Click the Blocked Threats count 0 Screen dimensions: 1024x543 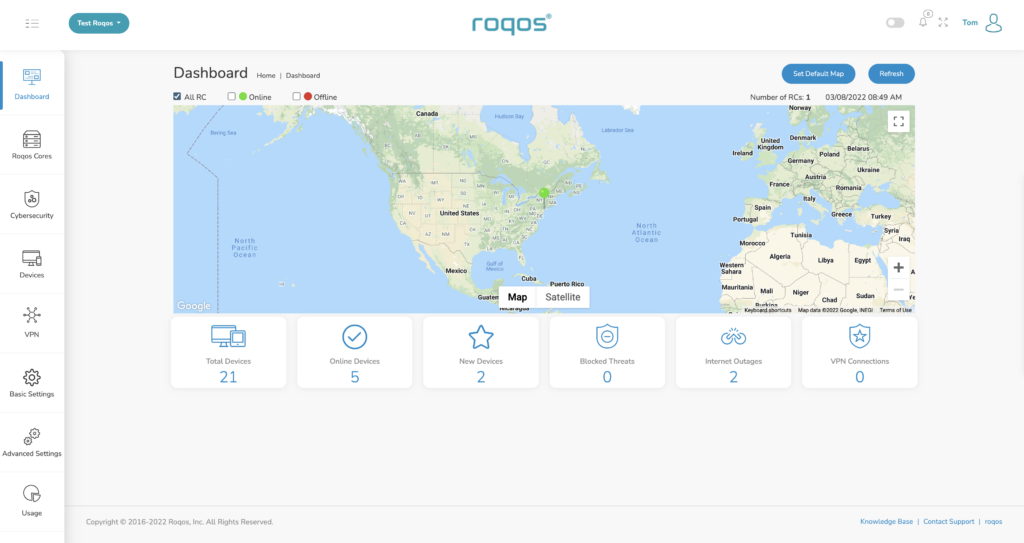[x=607, y=377]
